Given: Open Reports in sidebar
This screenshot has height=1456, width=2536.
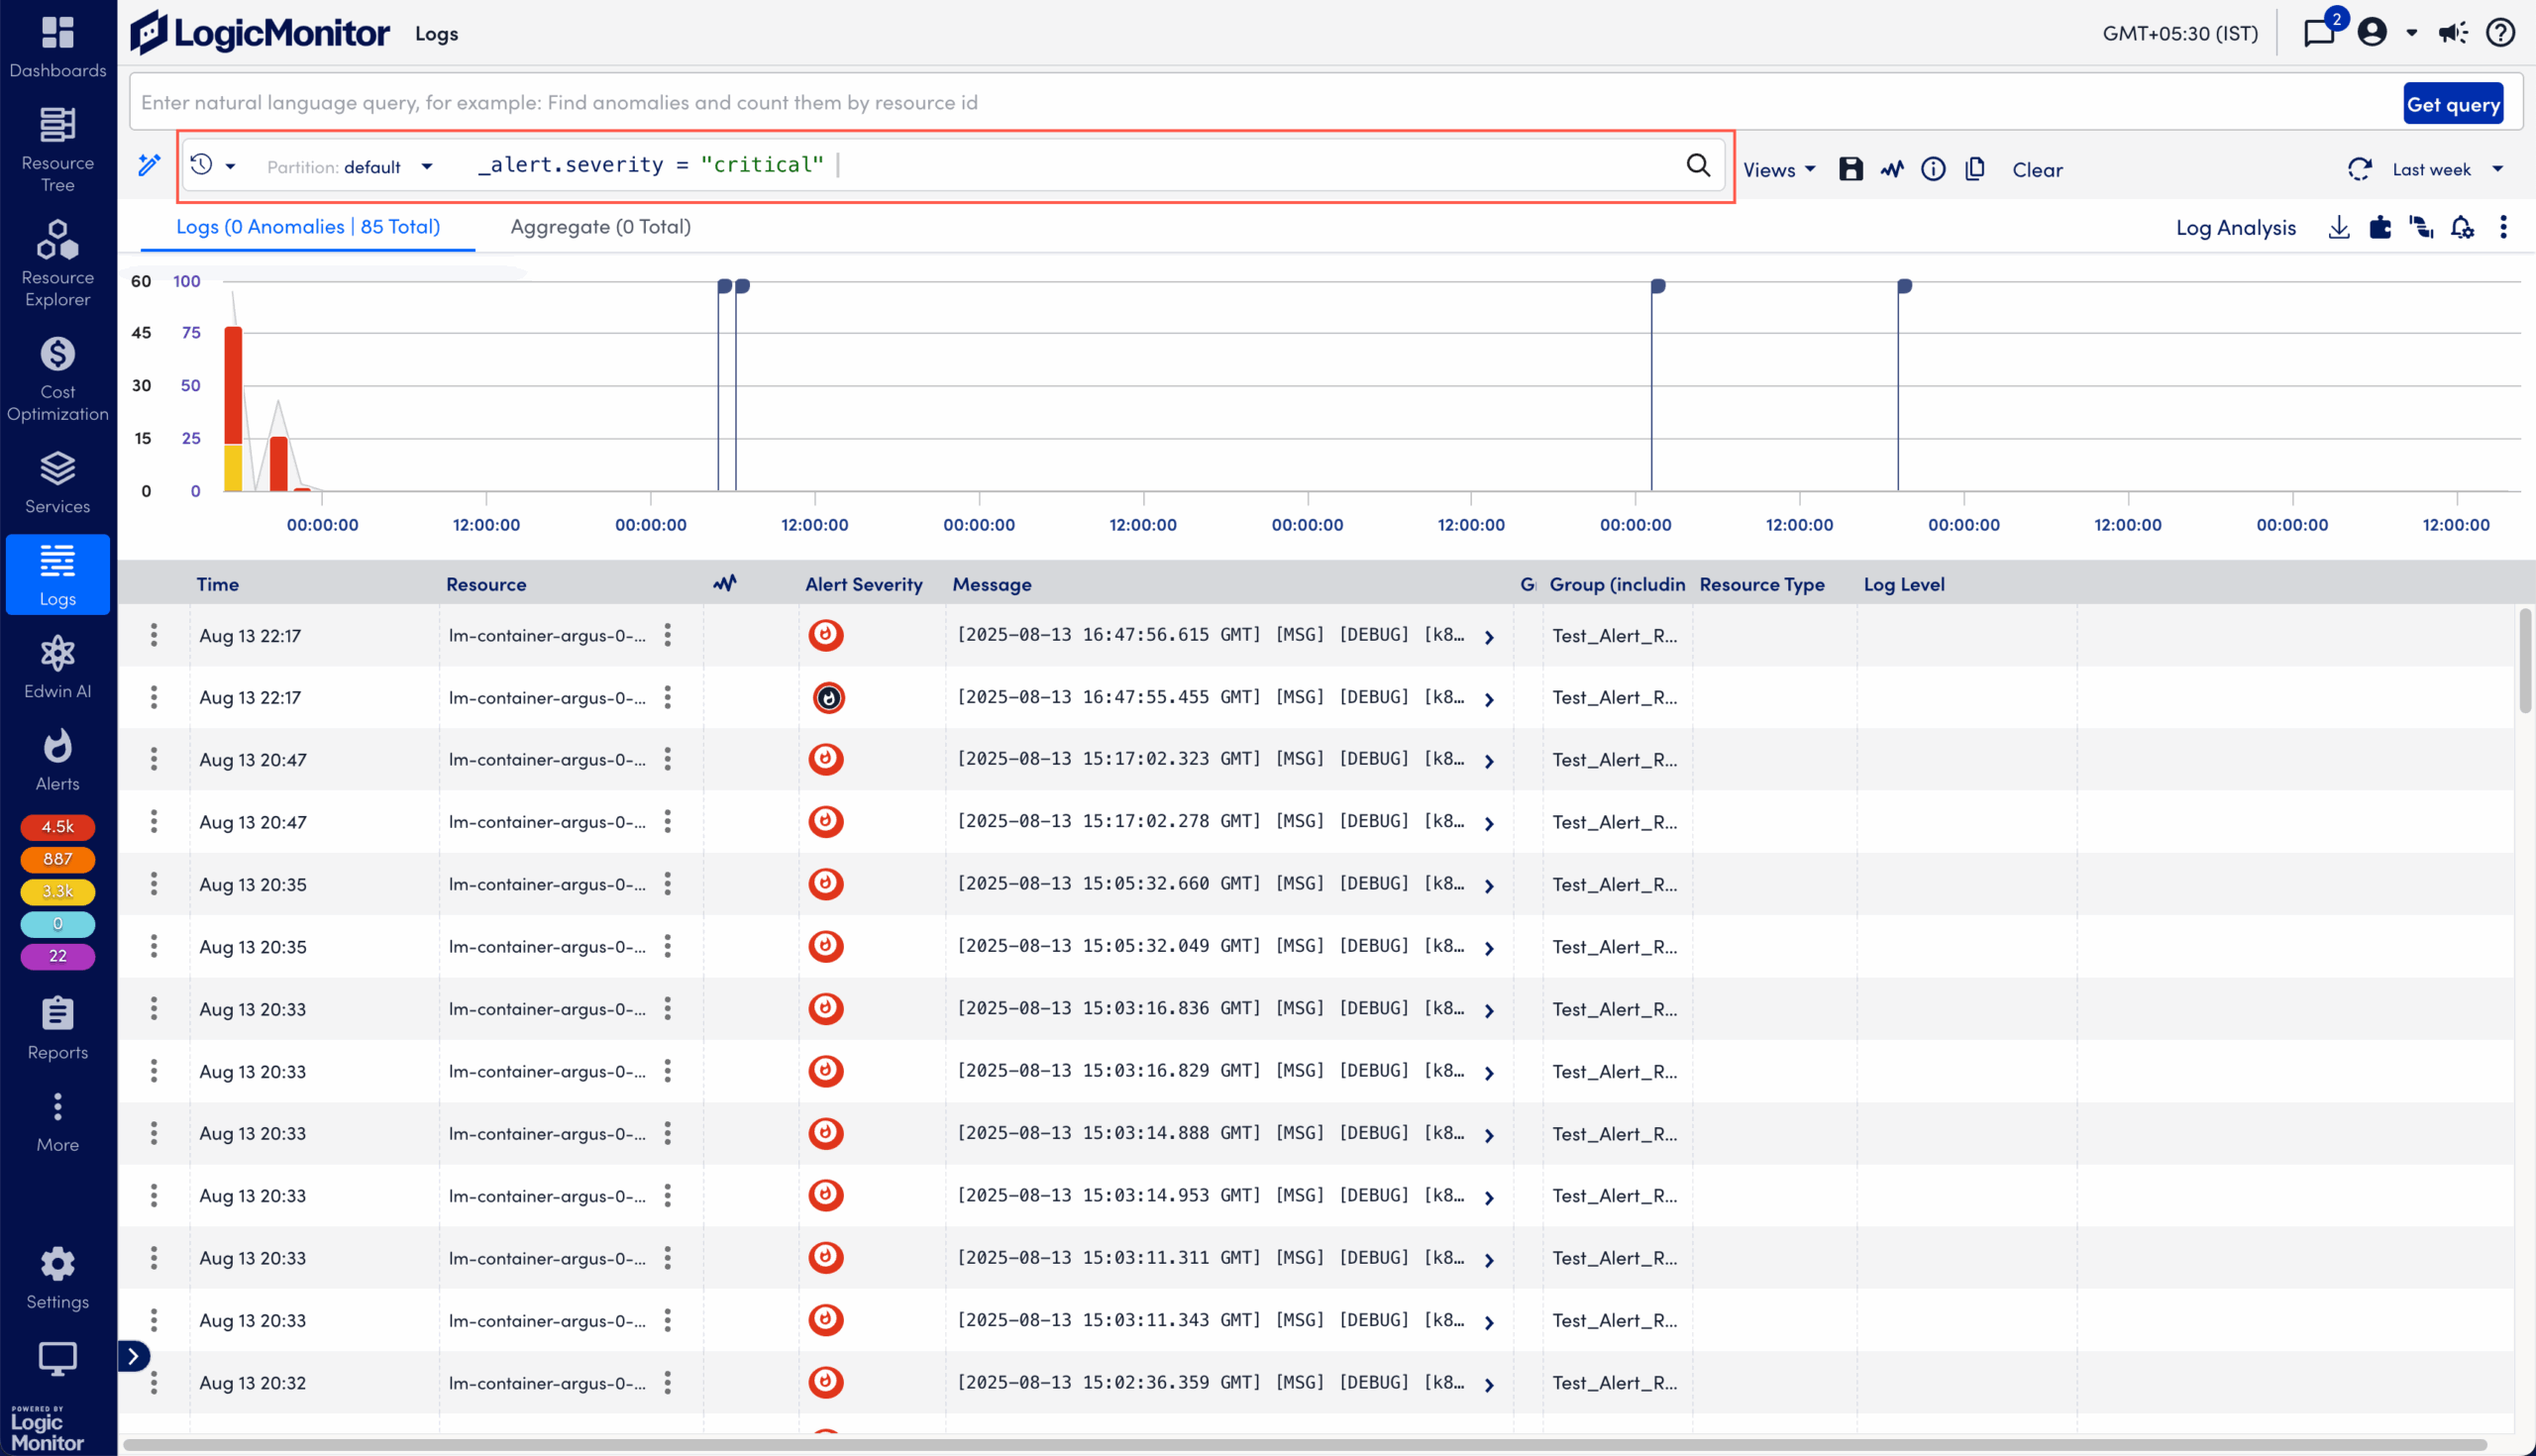Looking at the screenshot, I should click(x=57, y=1028).
